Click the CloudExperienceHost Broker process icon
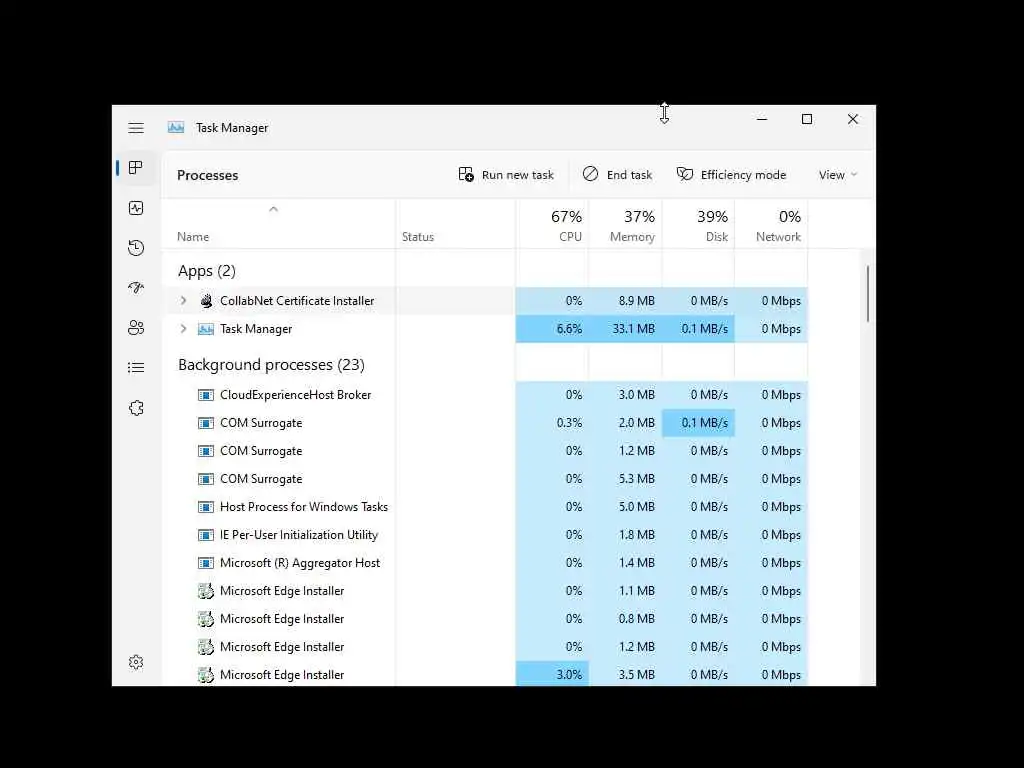Viewport: 1024px width, 768px height. click(206, 395)
